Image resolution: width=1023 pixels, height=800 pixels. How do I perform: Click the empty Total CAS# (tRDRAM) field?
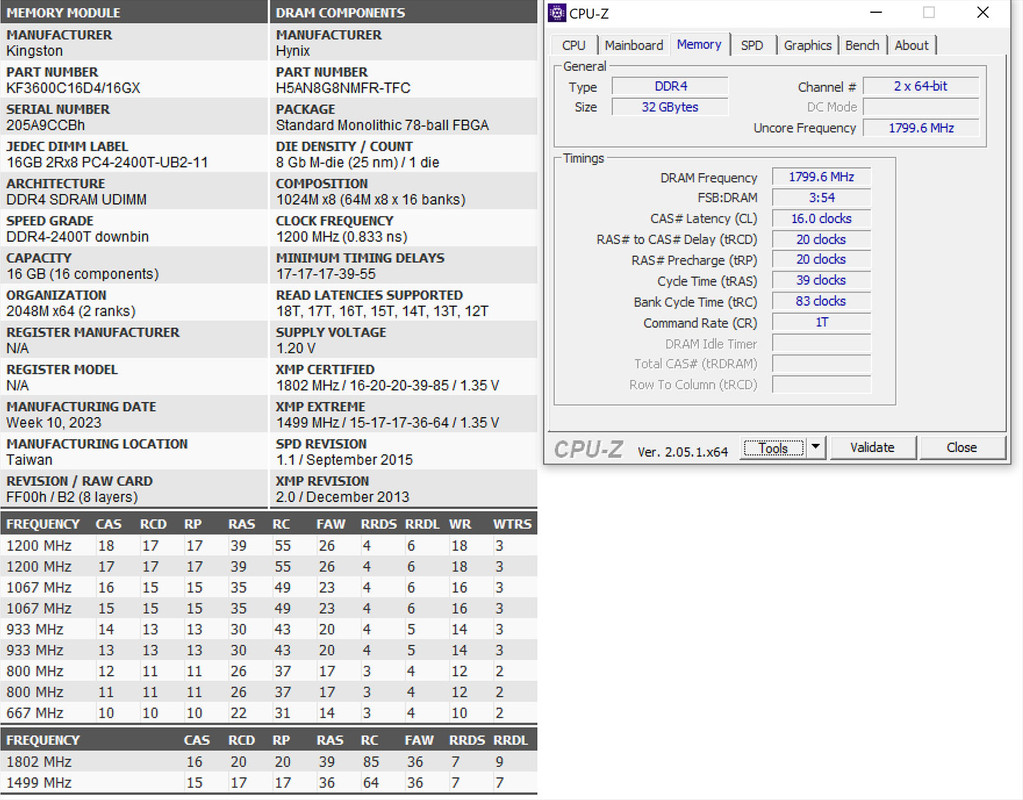[x=821, y=363]
